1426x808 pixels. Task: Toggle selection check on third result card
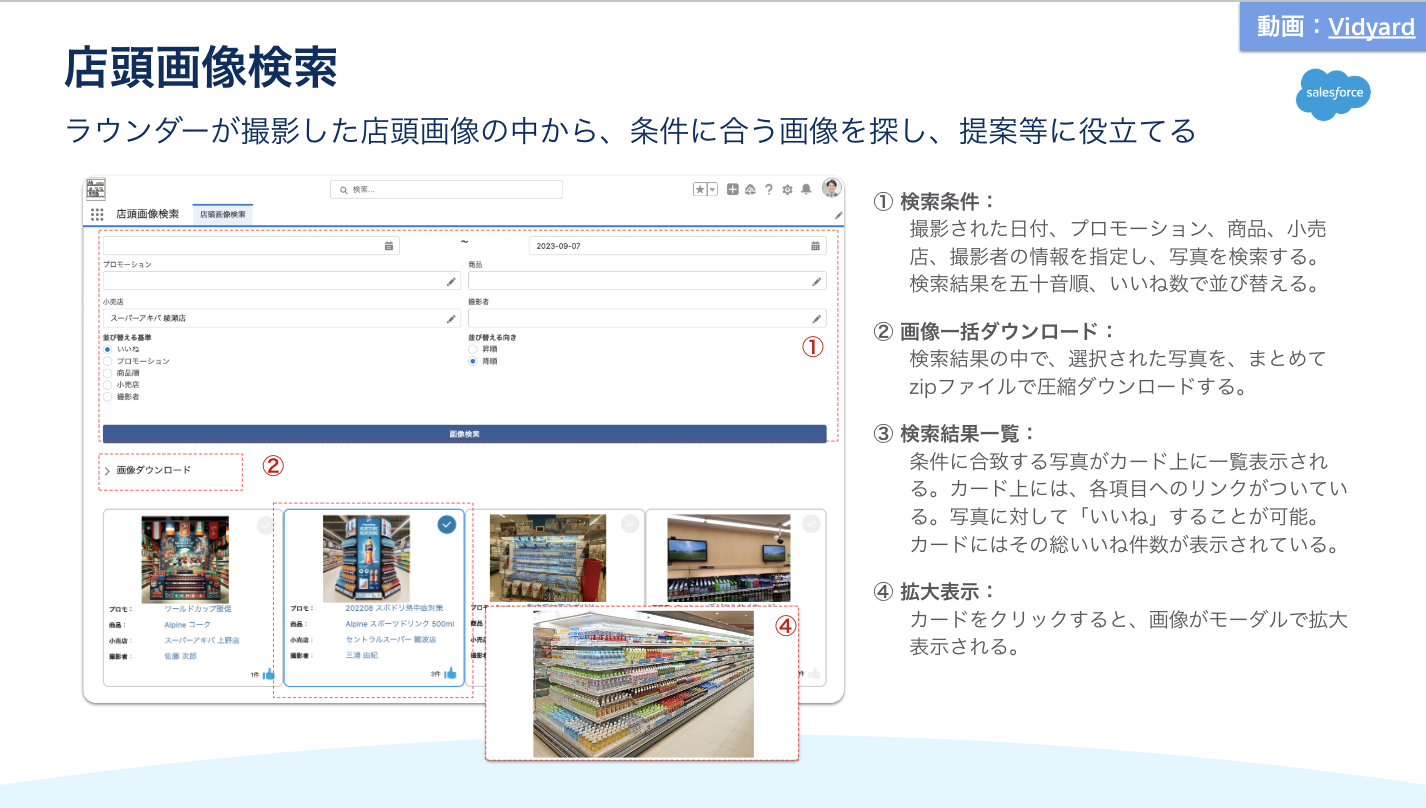pos(630,524)
